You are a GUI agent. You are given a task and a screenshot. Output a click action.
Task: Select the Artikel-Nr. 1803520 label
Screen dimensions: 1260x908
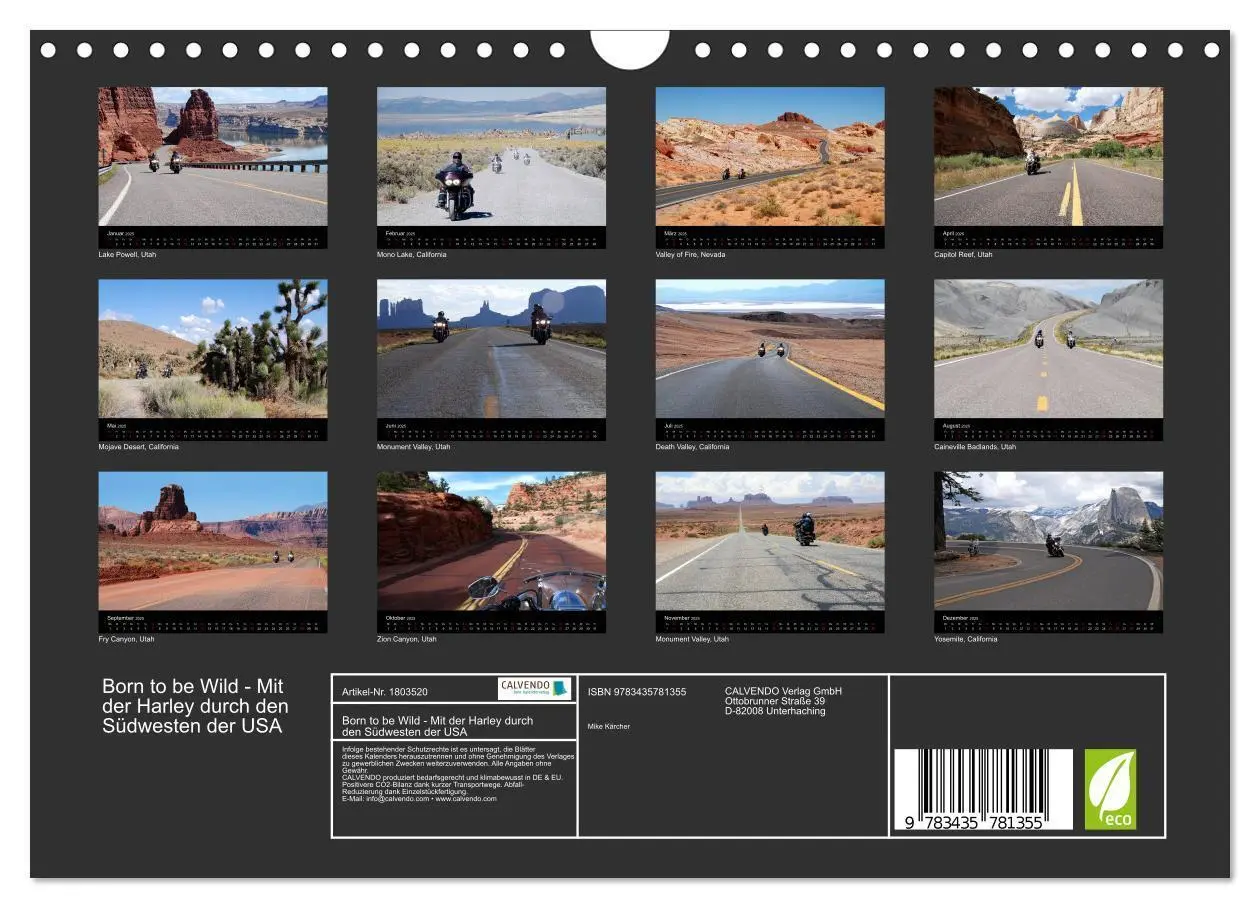point(385,692)
